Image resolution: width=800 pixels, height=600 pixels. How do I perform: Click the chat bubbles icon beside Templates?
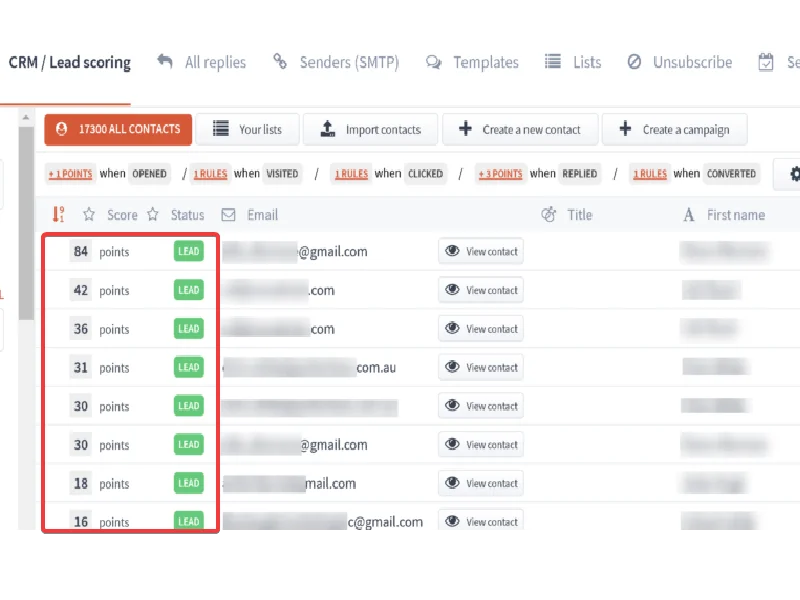[x=434, y=62]
